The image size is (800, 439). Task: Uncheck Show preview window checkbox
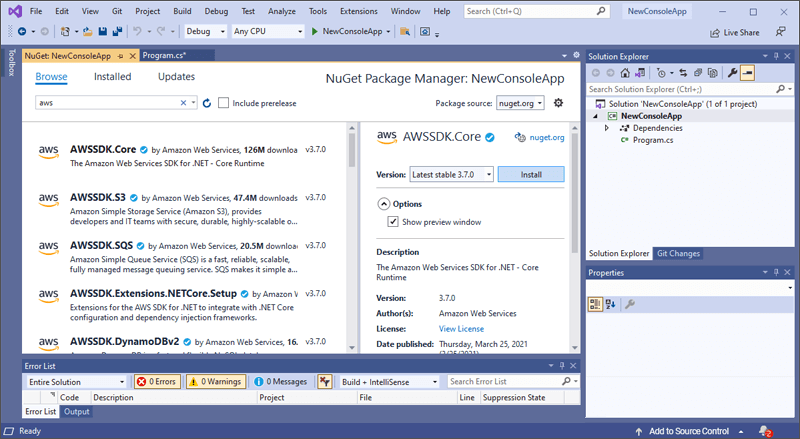393,222
